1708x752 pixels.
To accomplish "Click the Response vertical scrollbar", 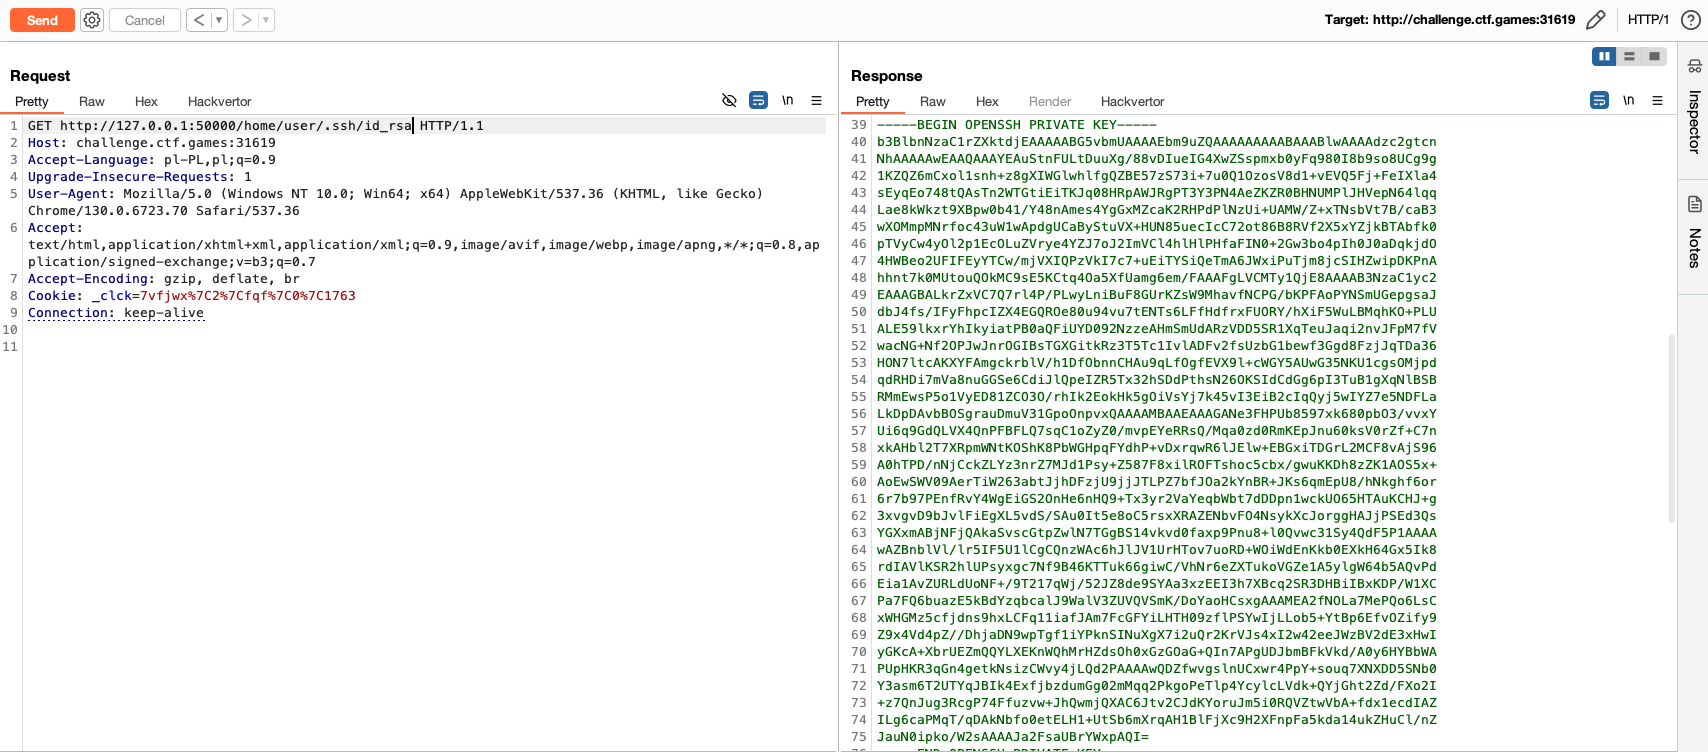I will tap(1671, 428).
